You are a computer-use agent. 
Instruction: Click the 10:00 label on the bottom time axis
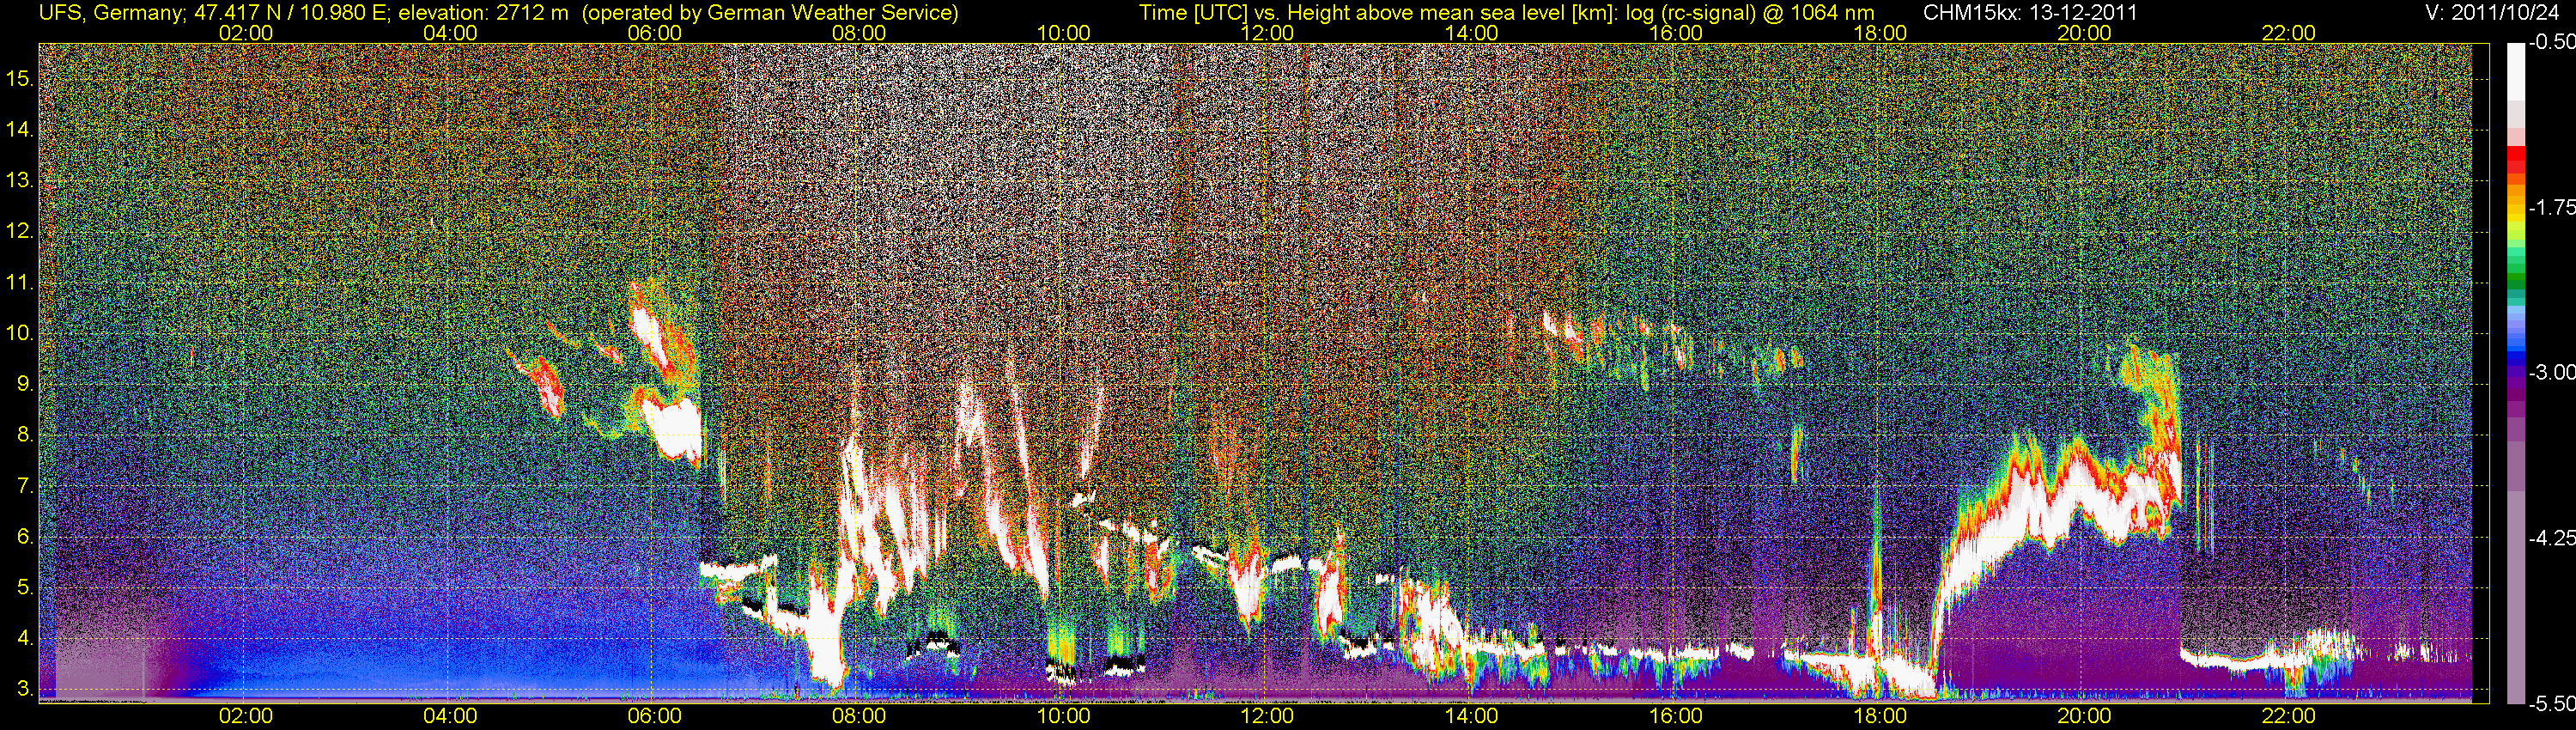coord(1063,716)
